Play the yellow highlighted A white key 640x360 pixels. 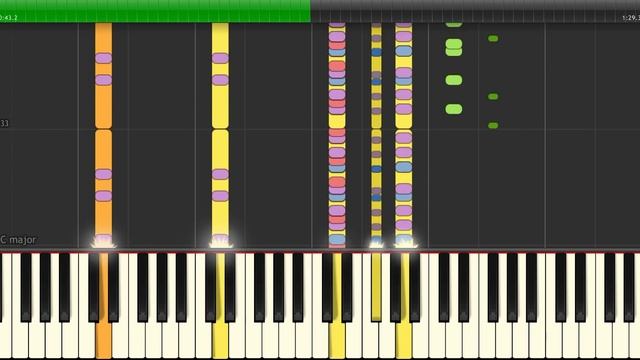pos(403,306)
